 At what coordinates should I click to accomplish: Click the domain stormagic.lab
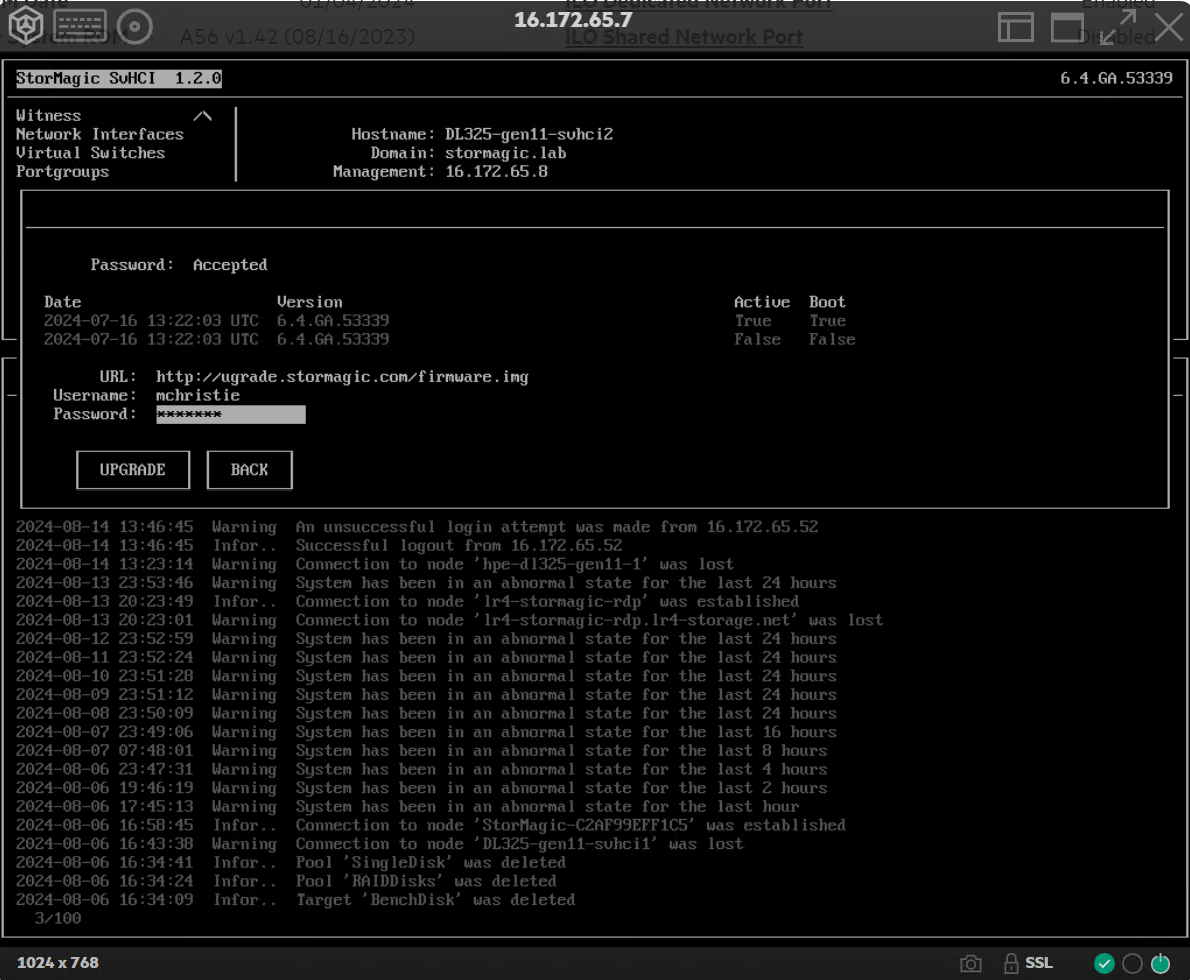click(x=505, y=153)
